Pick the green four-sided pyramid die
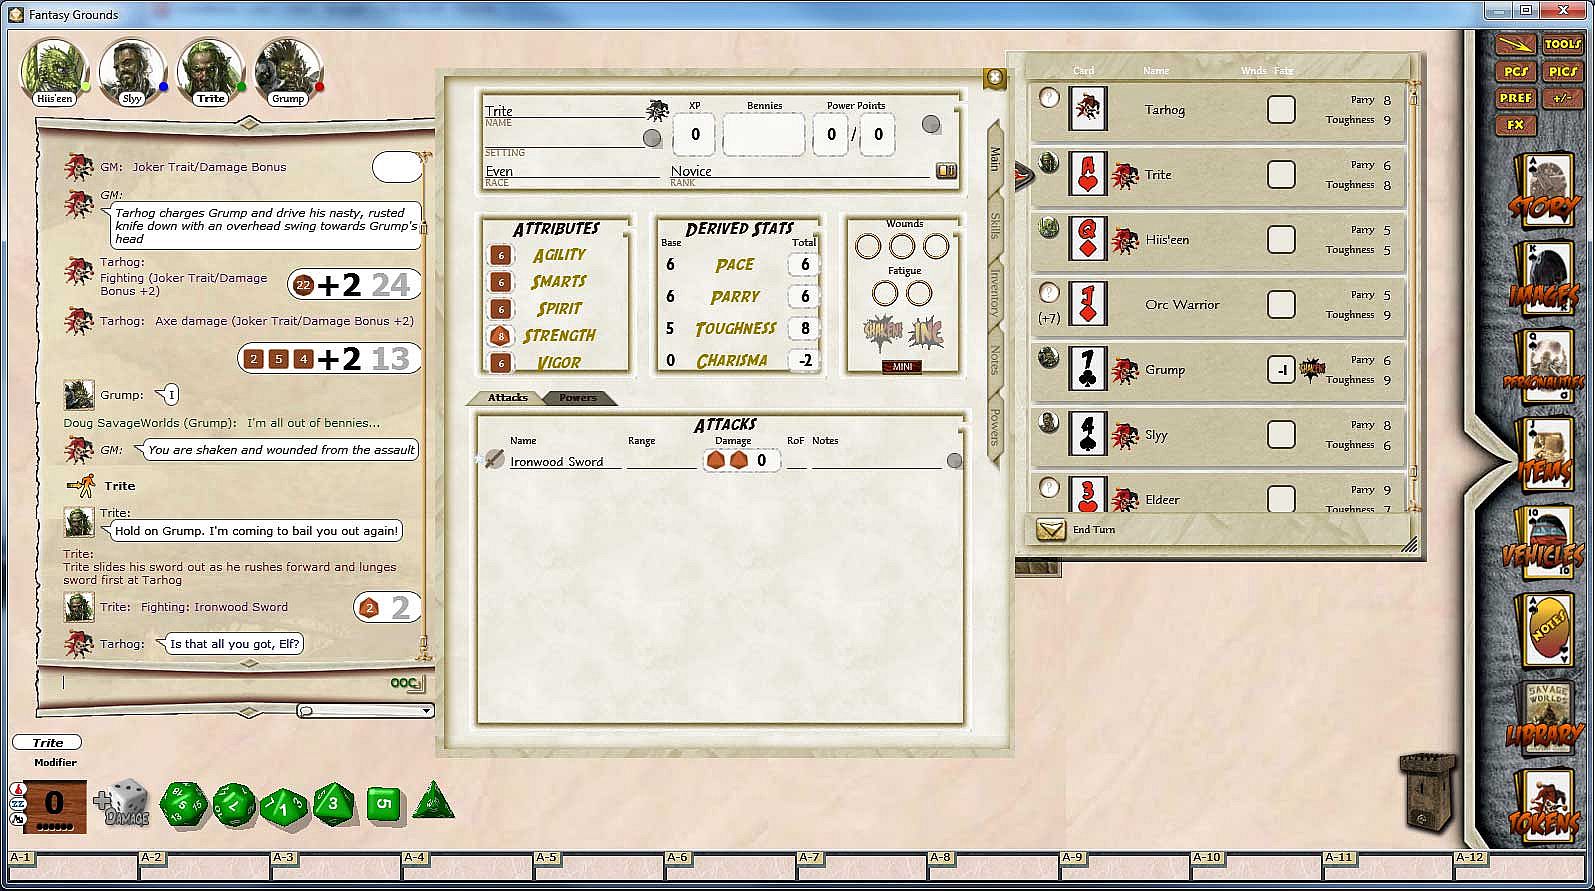Viewport: 1595px width, 891px height. tap(433, 801)
